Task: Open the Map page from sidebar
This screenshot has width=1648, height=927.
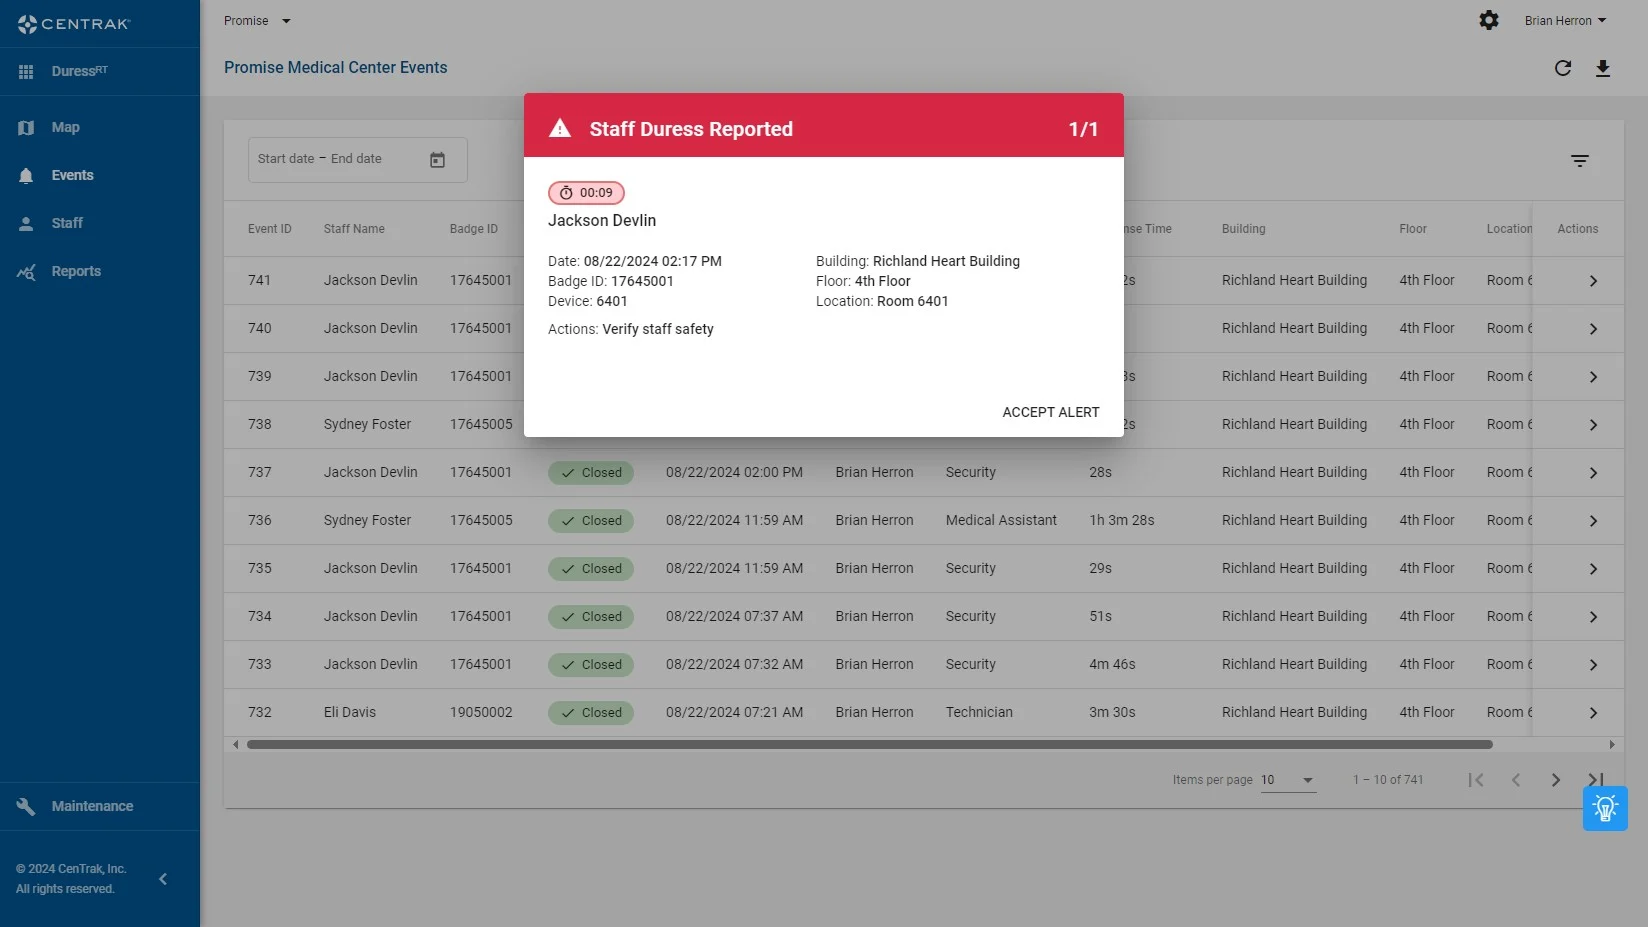Action: pos(65,127)
